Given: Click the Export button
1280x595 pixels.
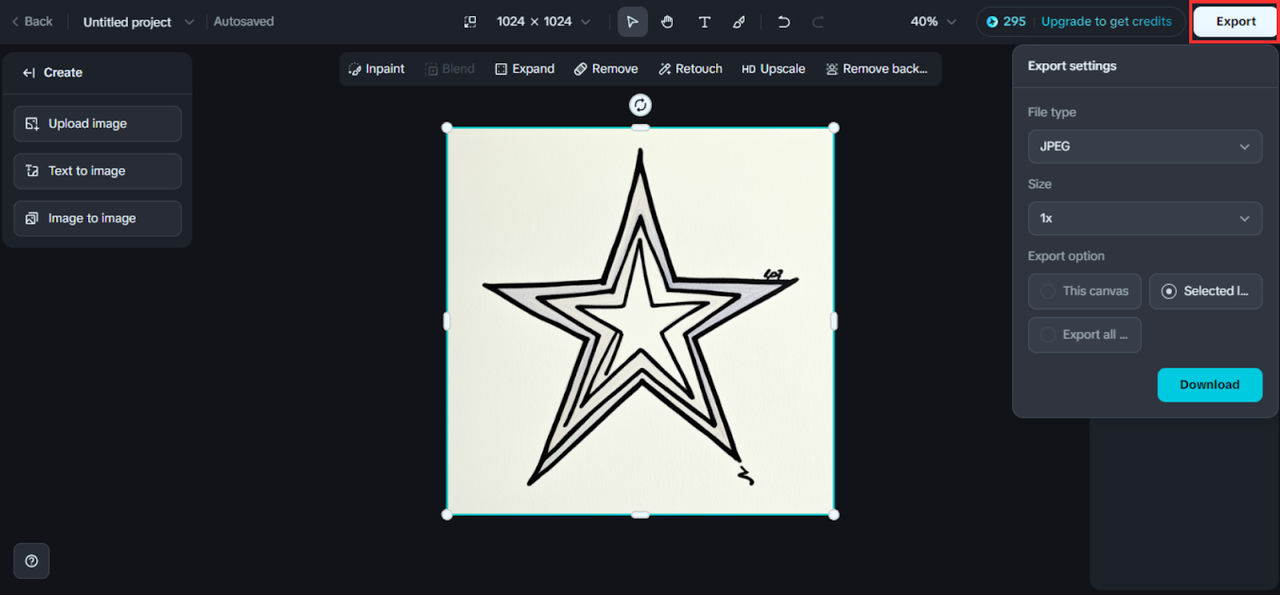Looking at the screenshot, I should coord(1235,21).
